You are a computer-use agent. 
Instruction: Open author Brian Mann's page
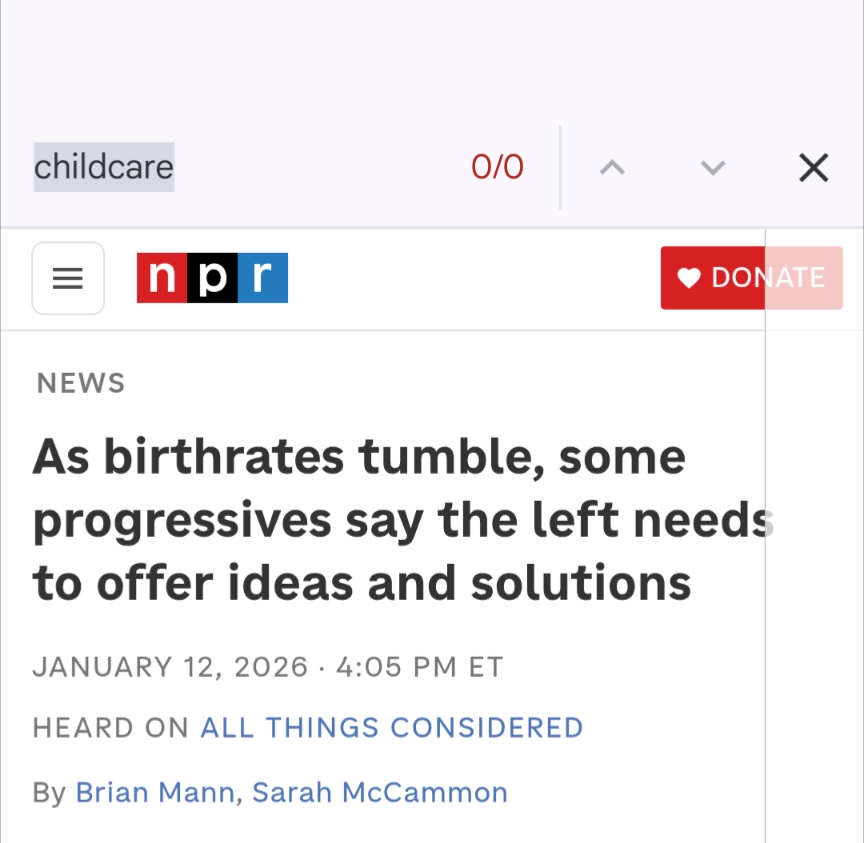tap(155, 793)
